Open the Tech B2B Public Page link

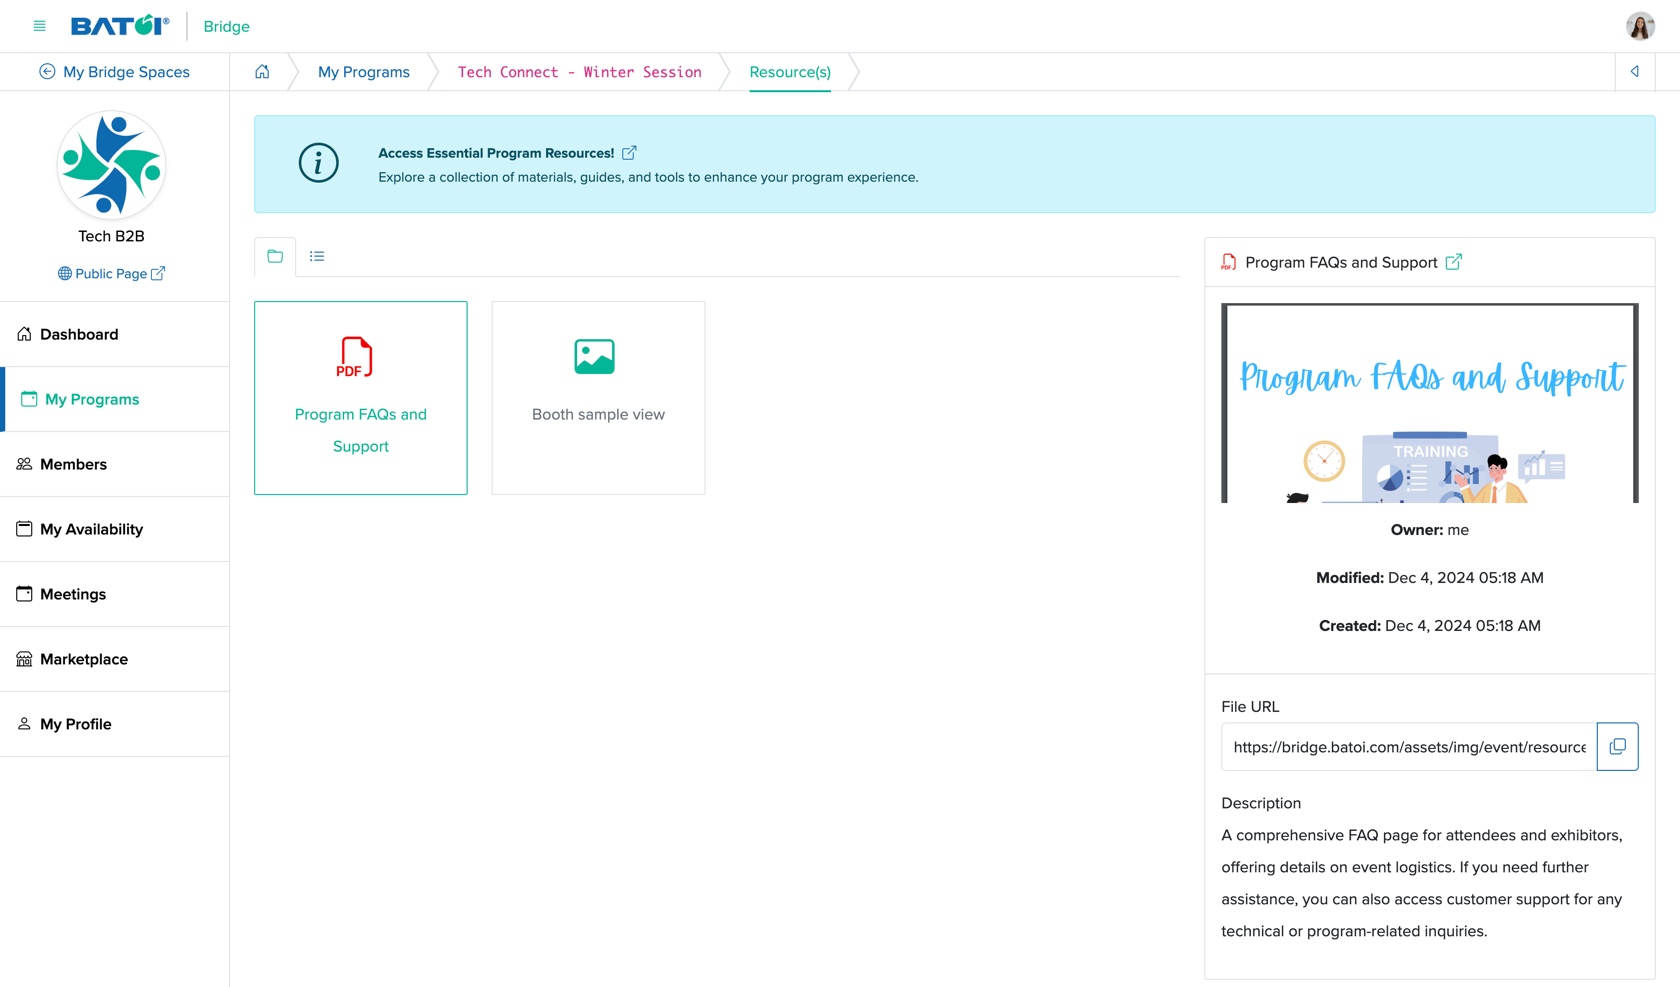click(111, 274)
